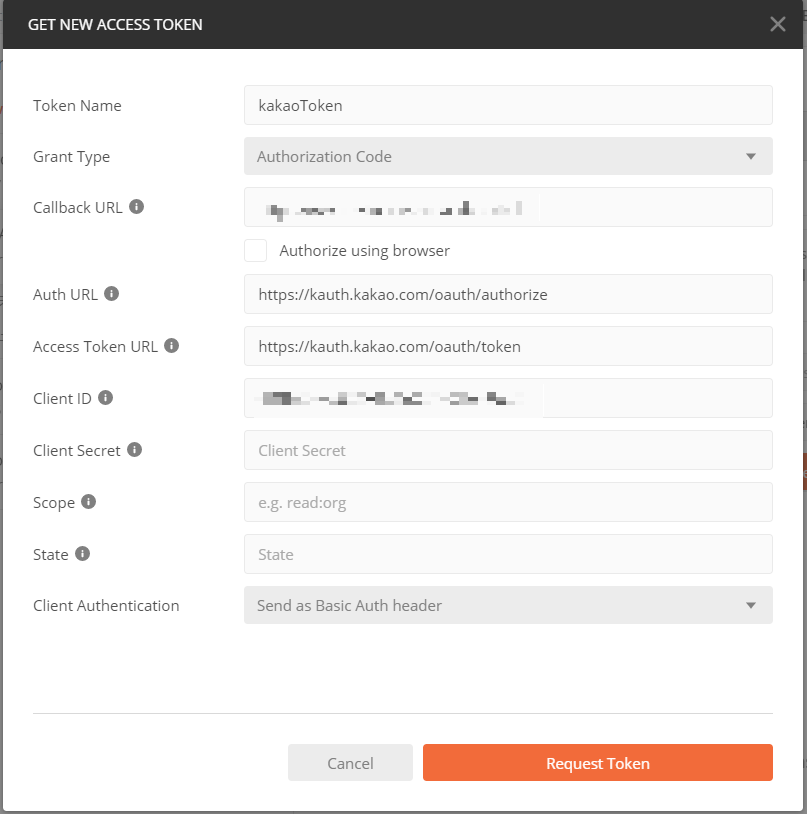
Task: Click the Client ID info icon
Action: click(x=105, y=398)
